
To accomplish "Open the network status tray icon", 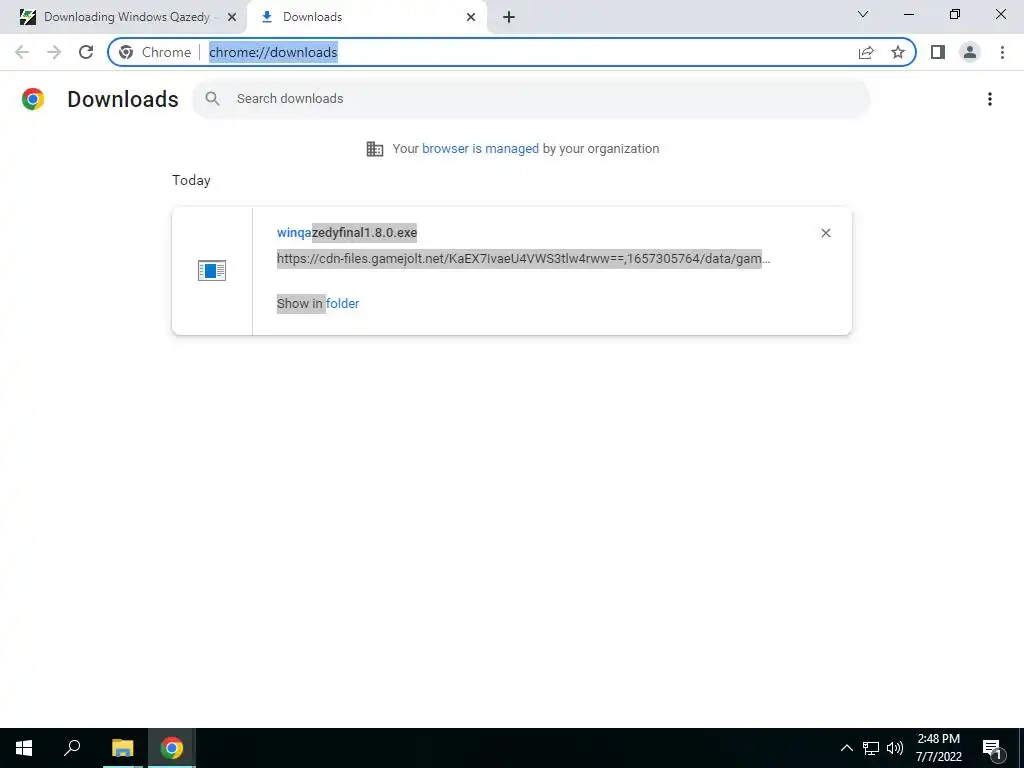I will click(871, 748).
